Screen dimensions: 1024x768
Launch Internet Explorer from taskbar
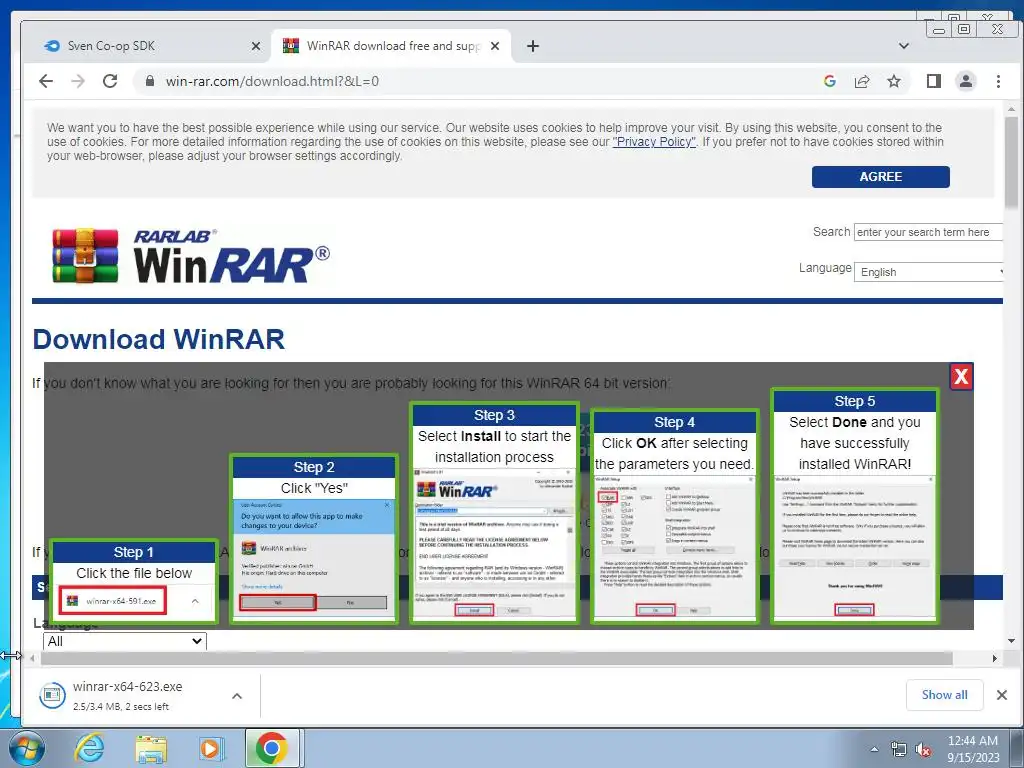[89, 748]
